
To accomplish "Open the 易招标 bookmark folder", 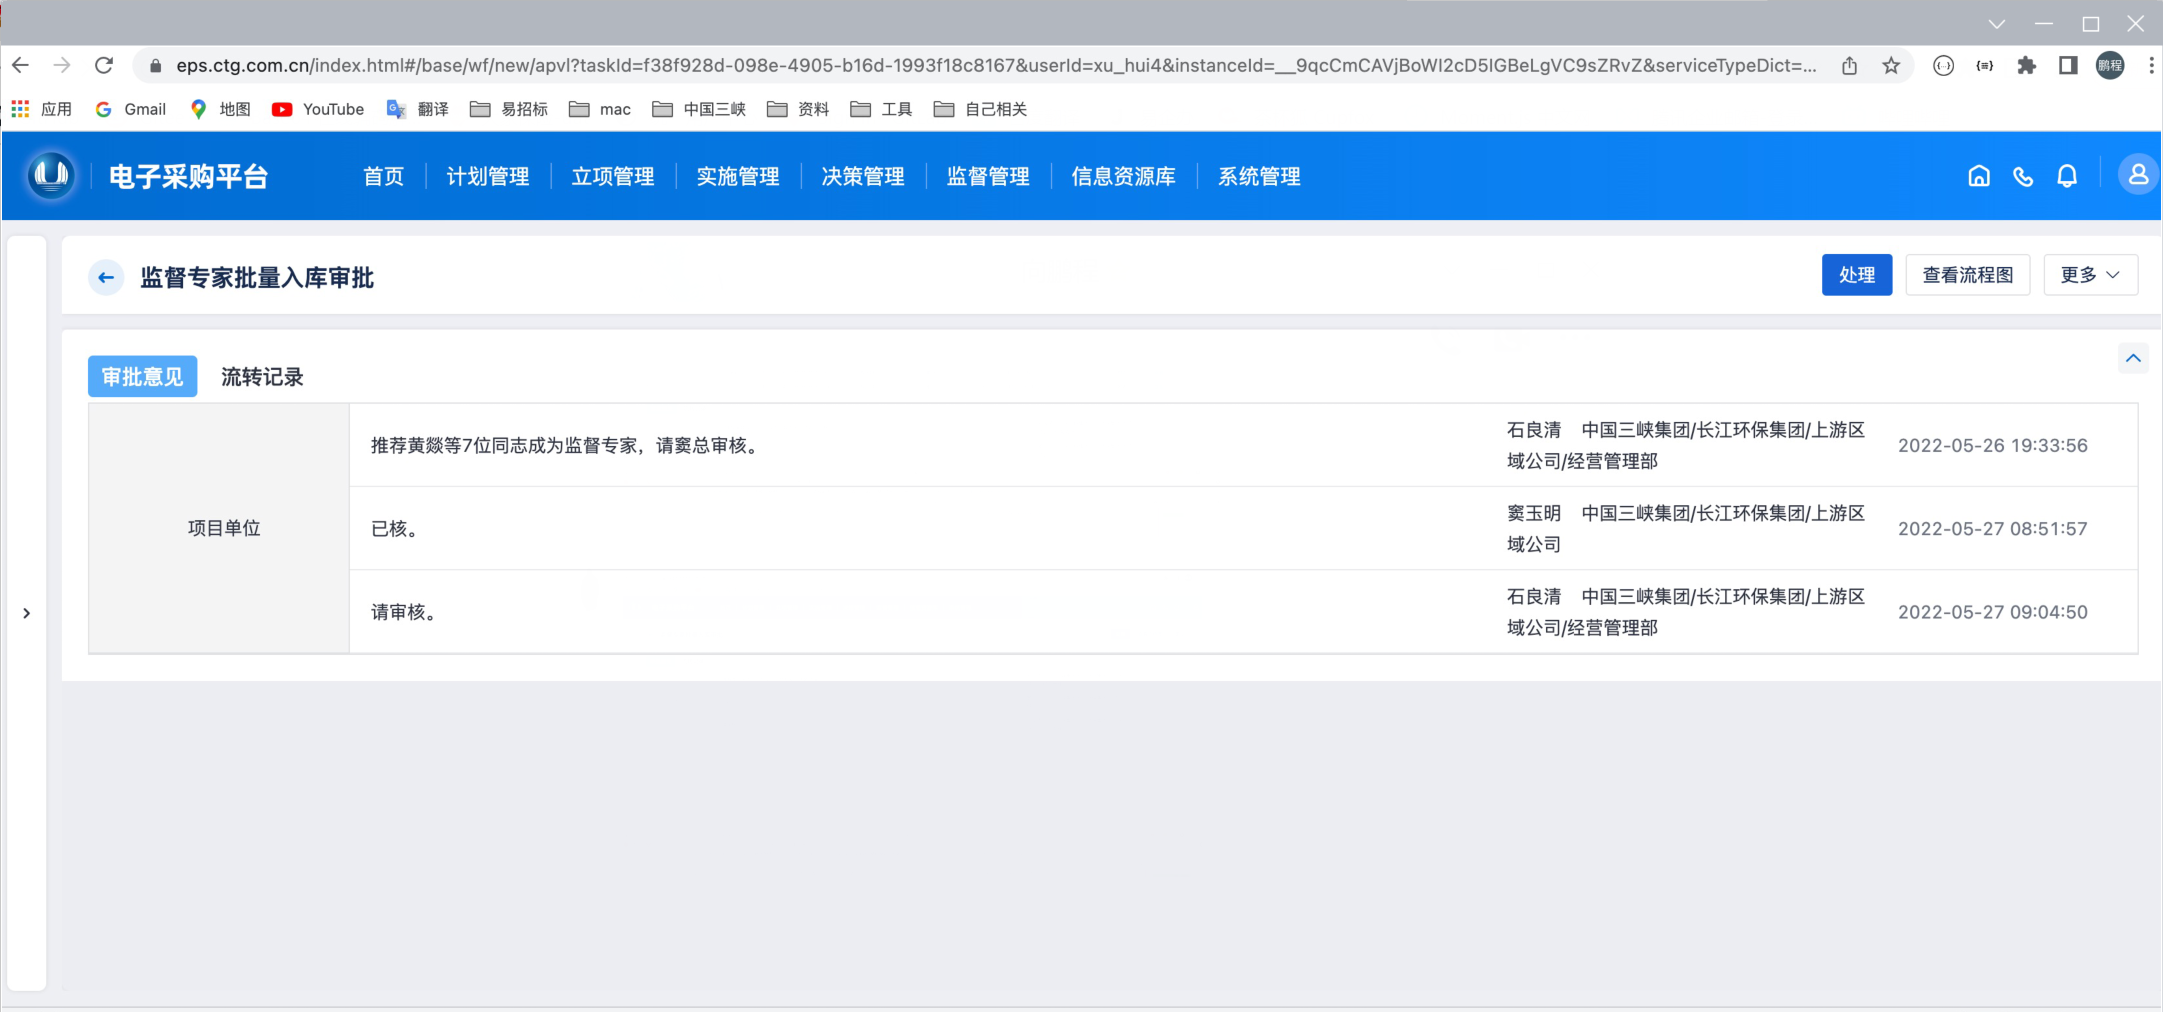I will coord(509,109).
